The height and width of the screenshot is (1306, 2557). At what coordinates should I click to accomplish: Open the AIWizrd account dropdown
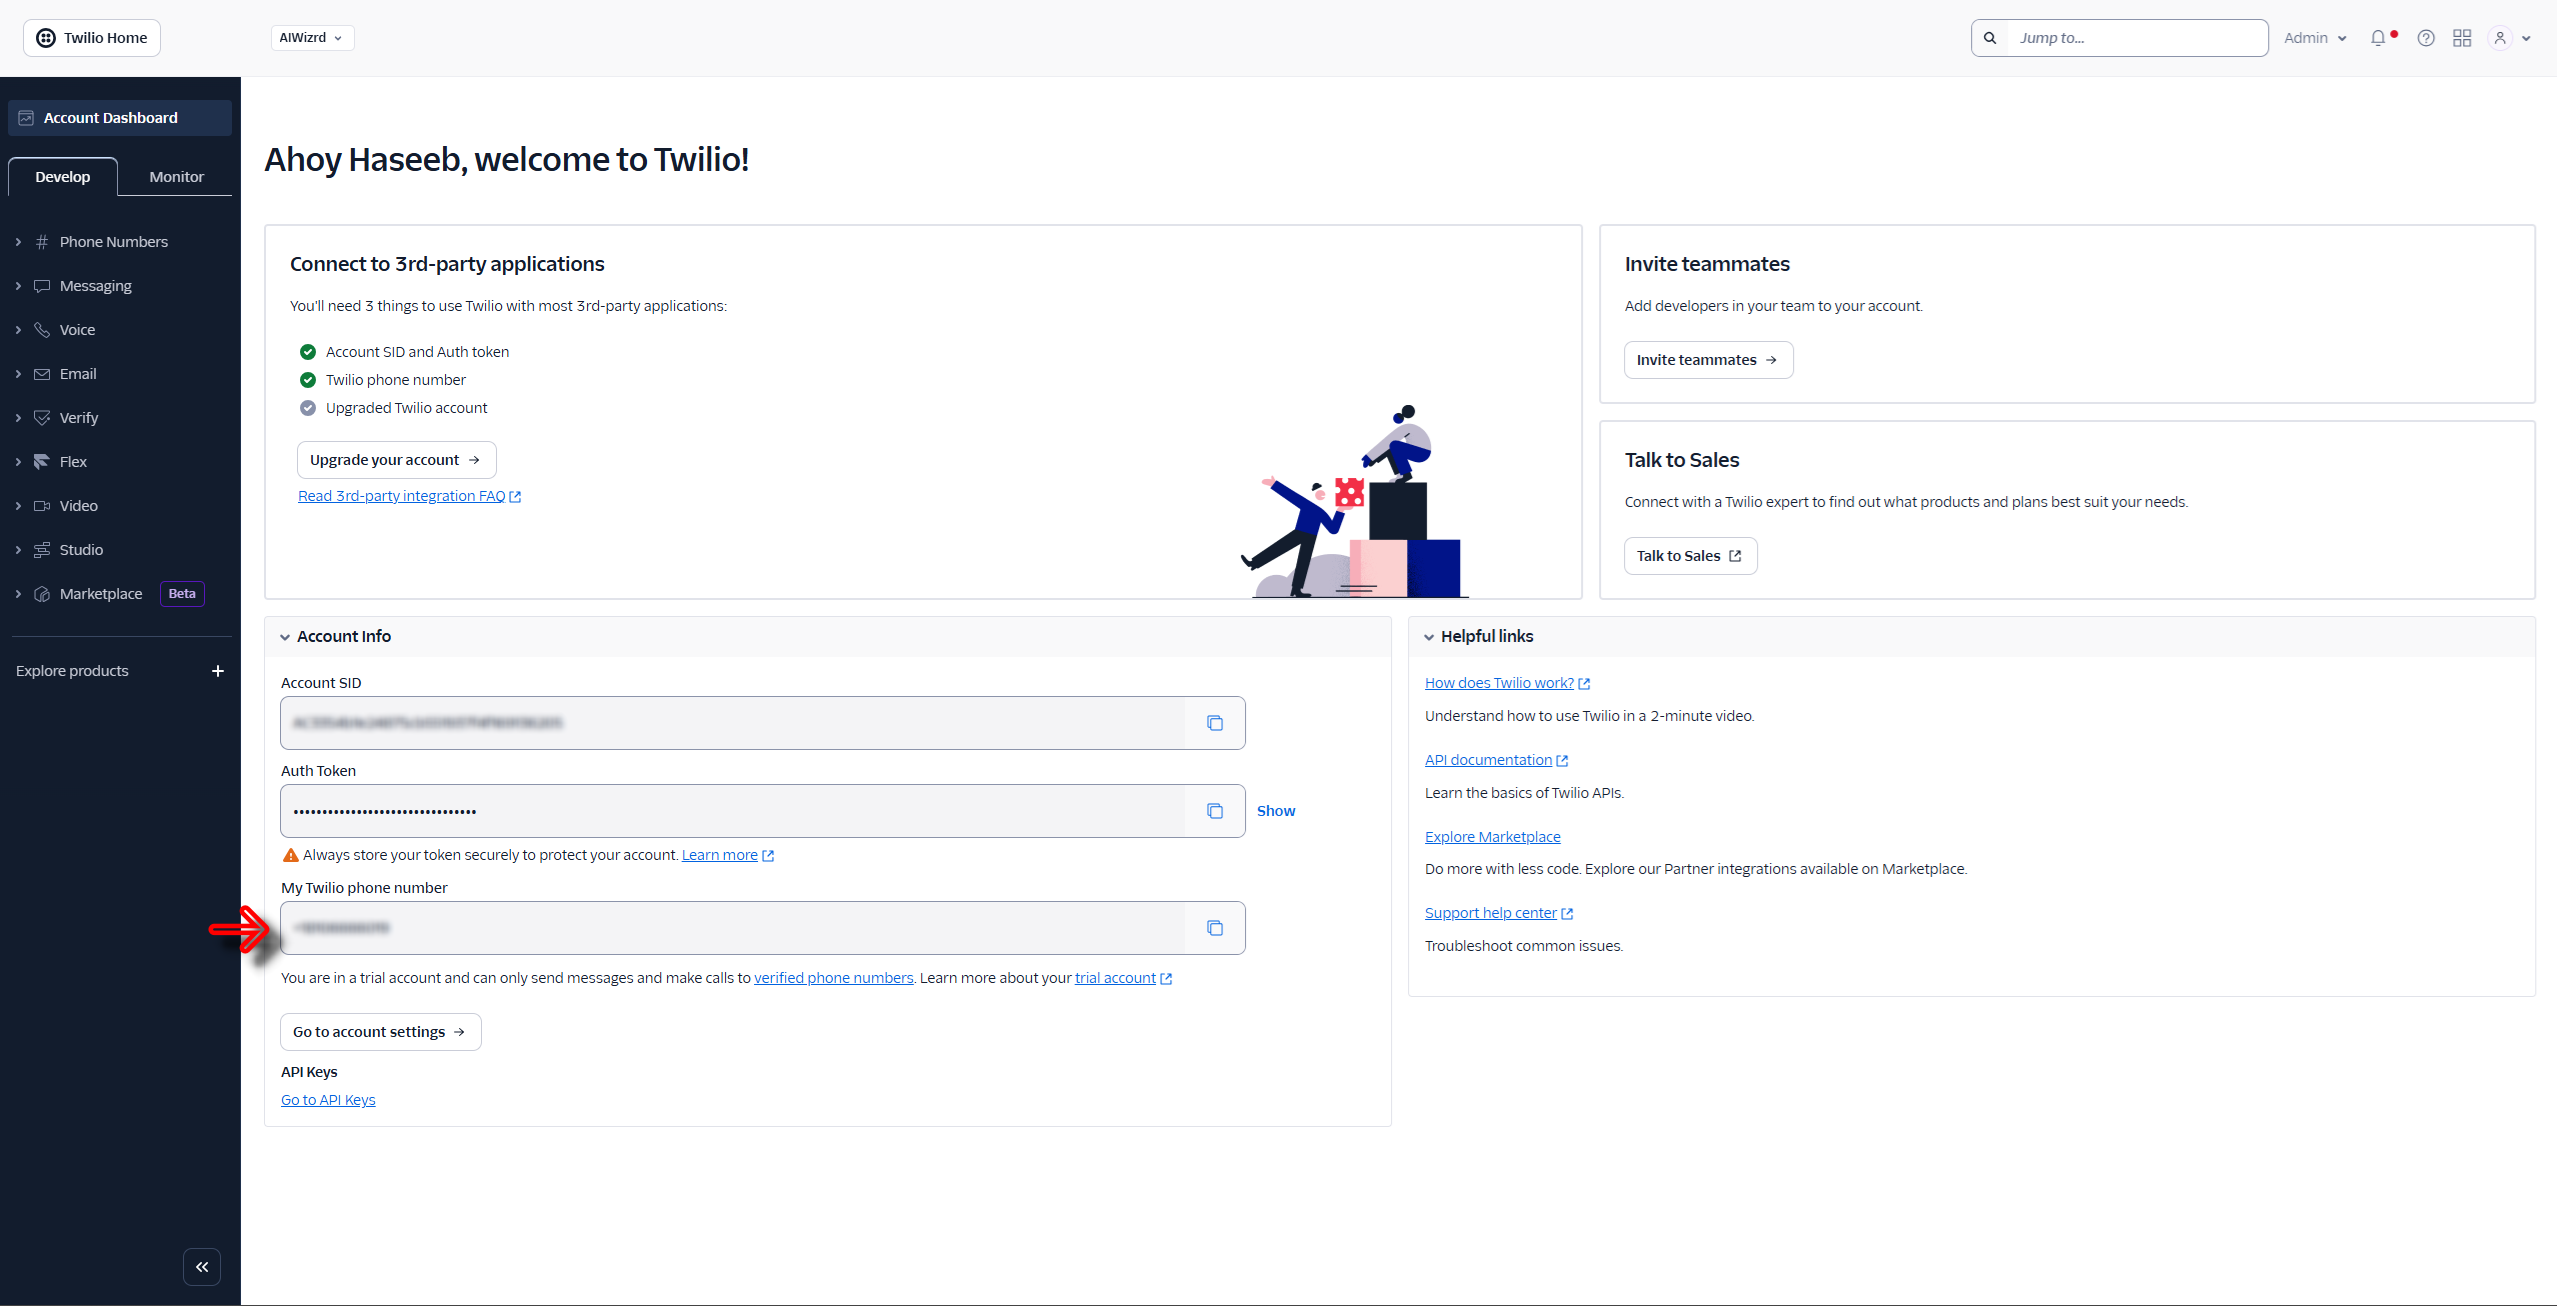[x=312, y=38]
